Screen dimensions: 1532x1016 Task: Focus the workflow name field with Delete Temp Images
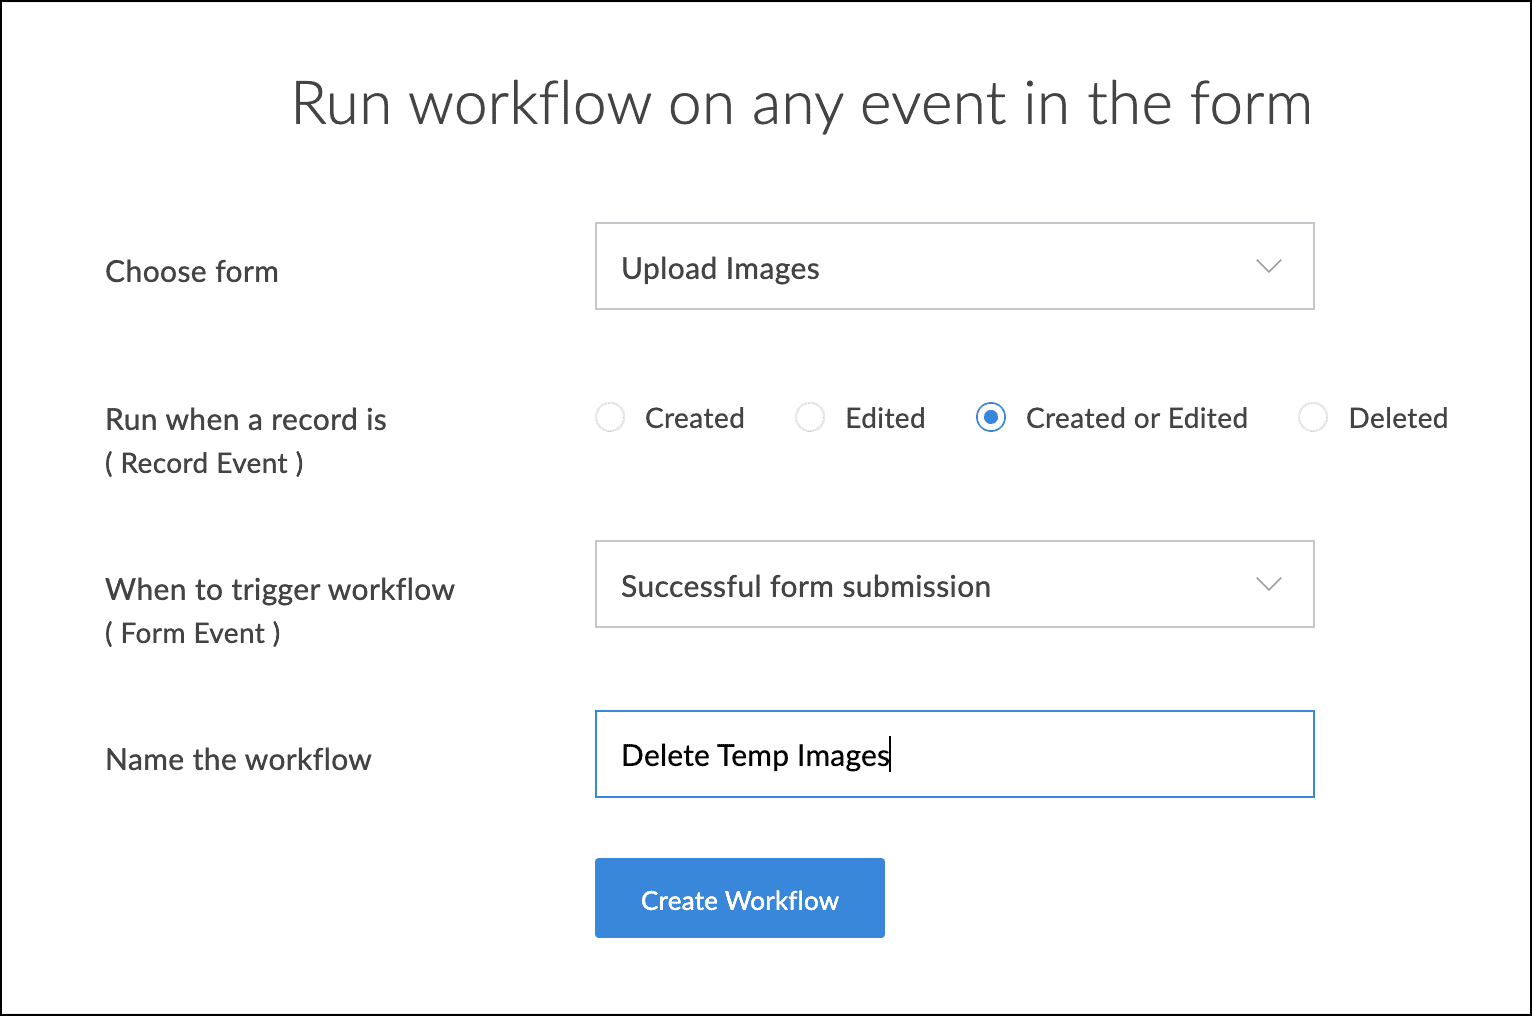click(x=953, y=755)
